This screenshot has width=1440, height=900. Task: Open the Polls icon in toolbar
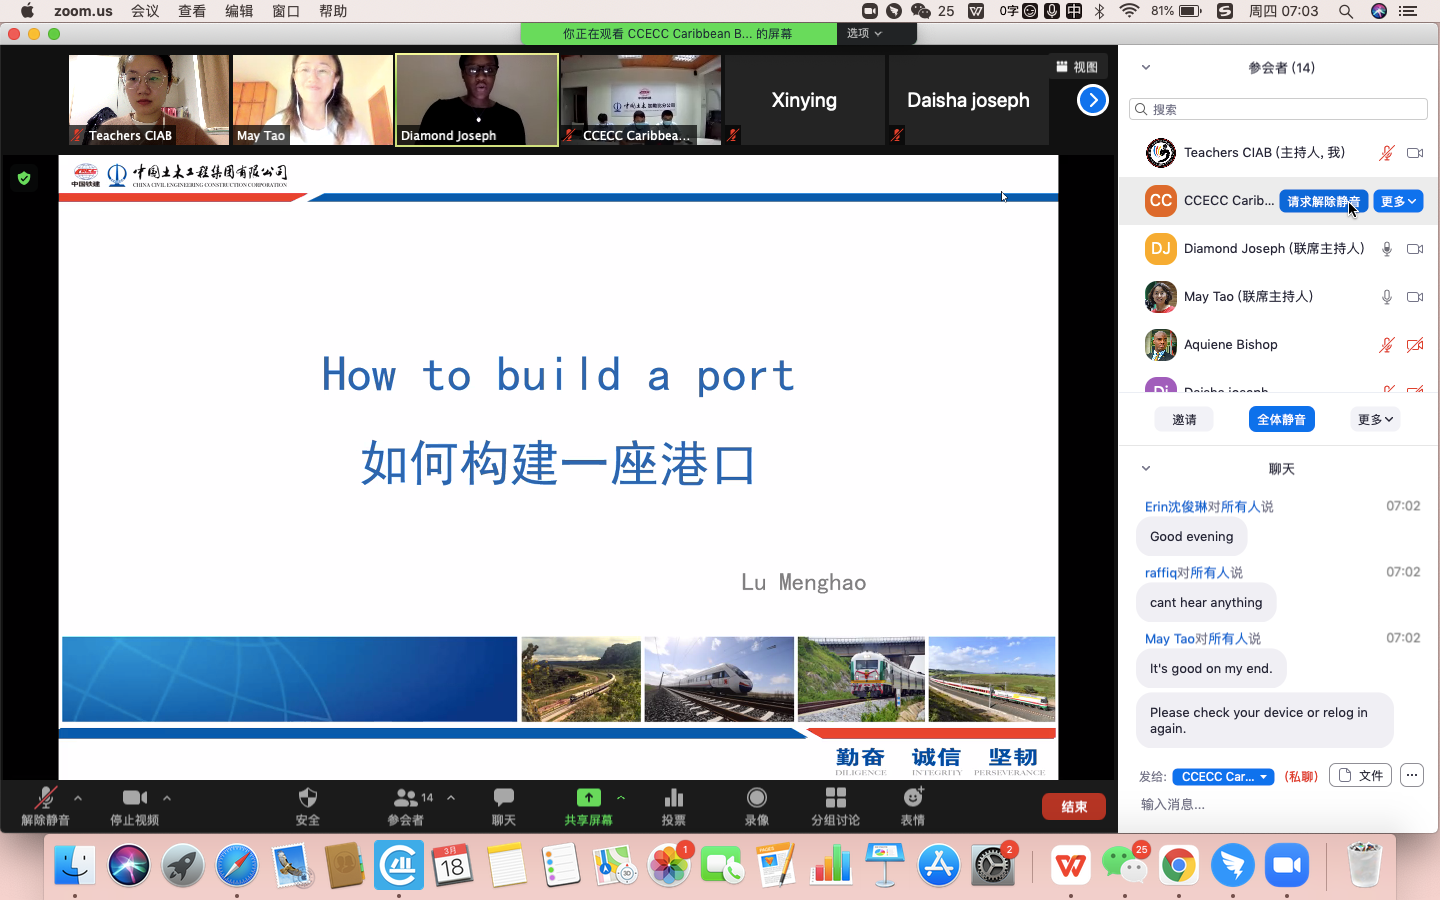coord(673,798)
